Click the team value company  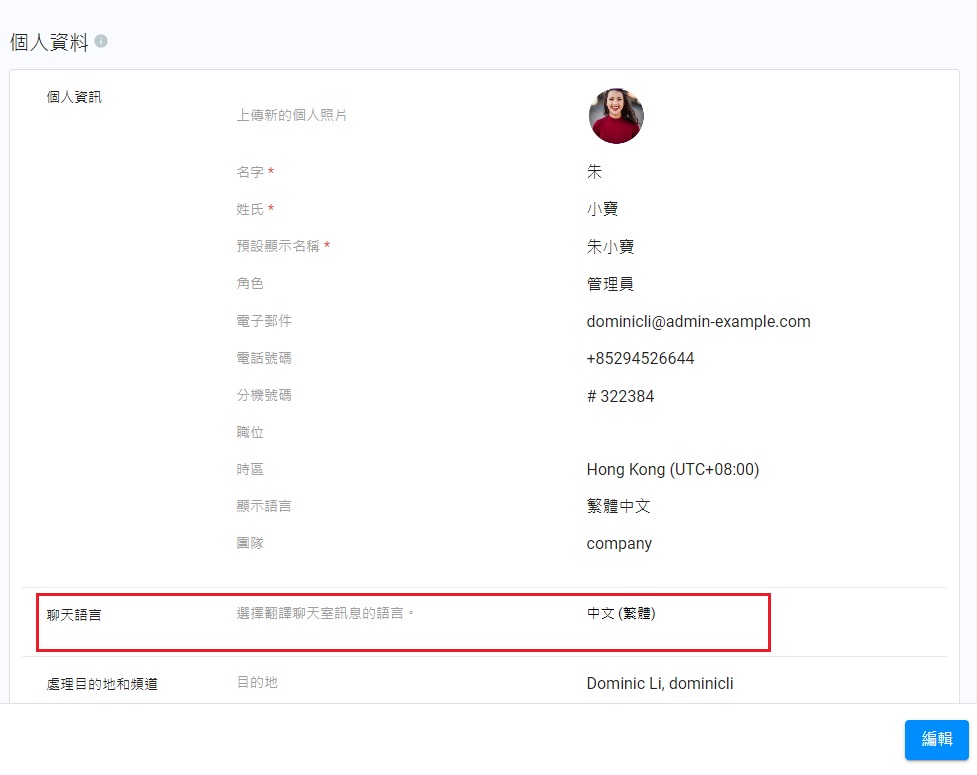pos(619,543)
